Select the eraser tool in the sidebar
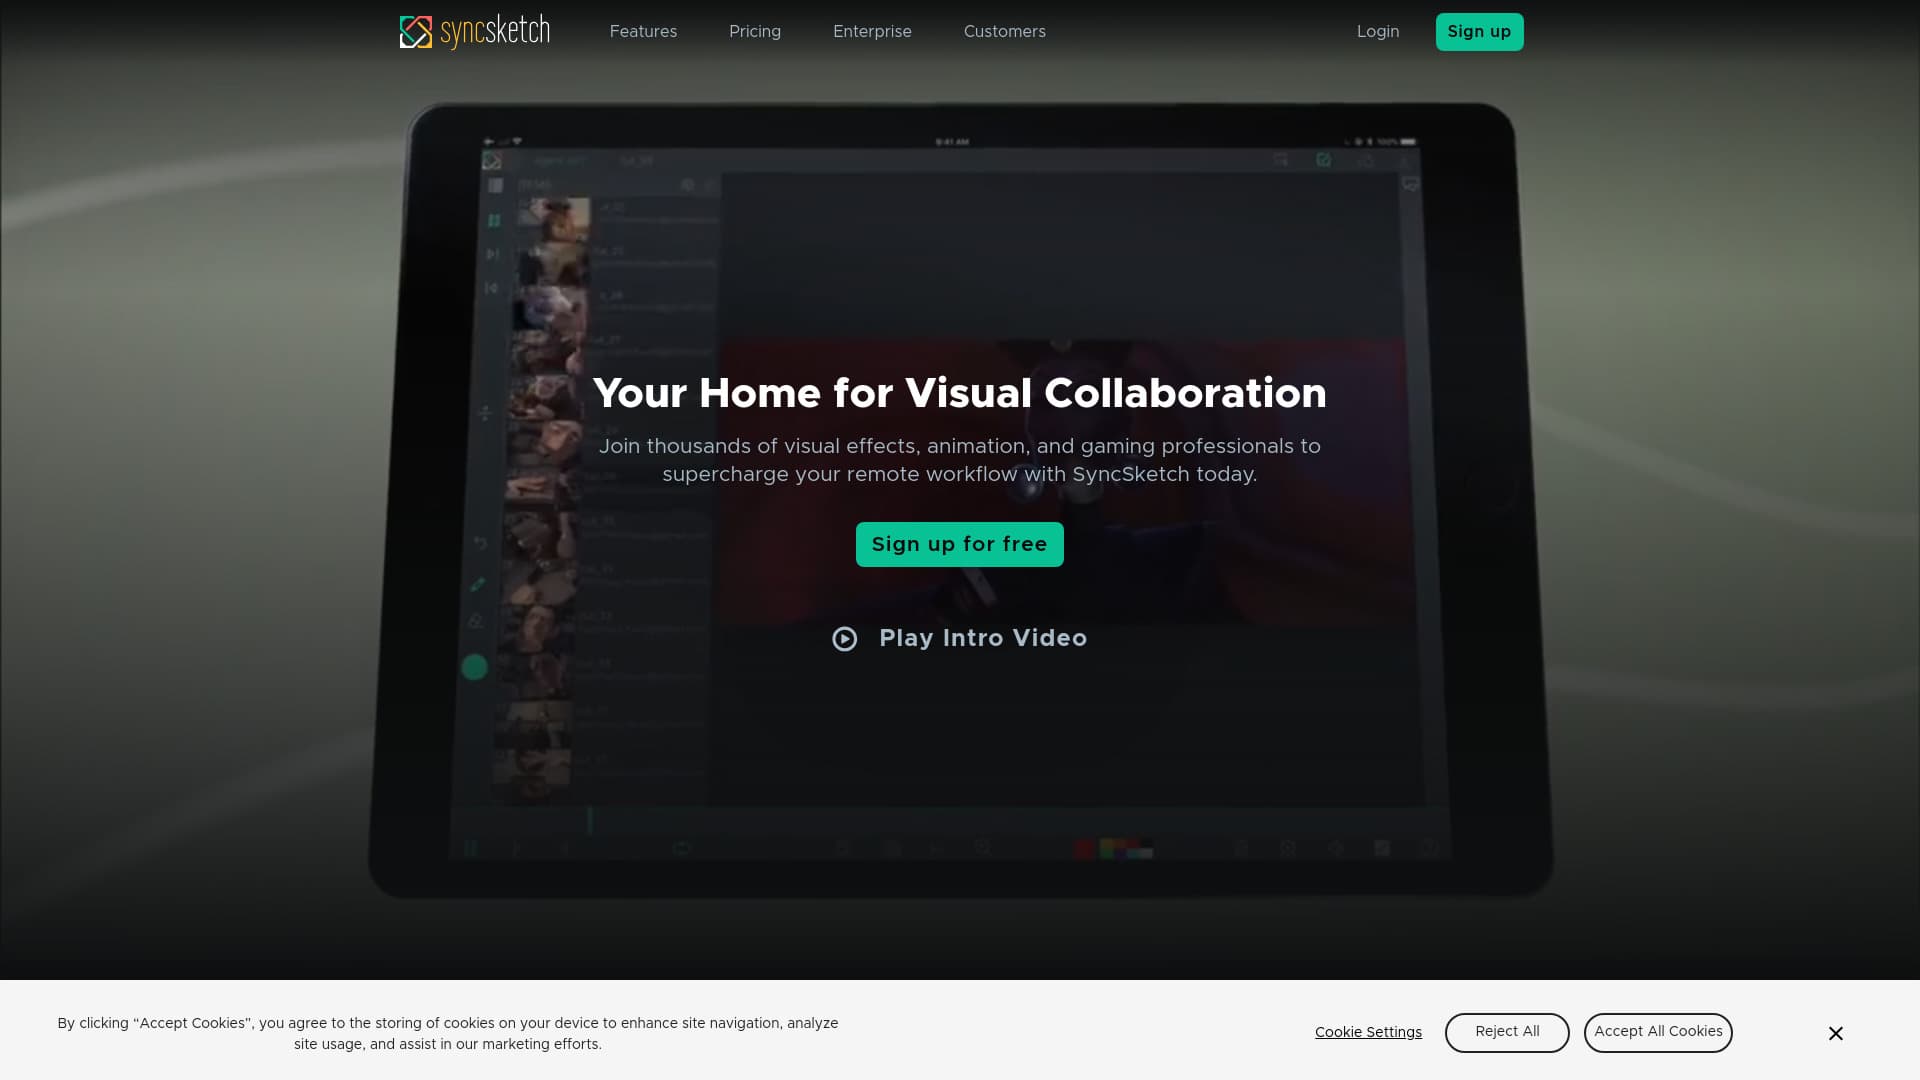The width and height of the screenshot is (1920, 1080). pyautogui.click(x=476, y=619)
